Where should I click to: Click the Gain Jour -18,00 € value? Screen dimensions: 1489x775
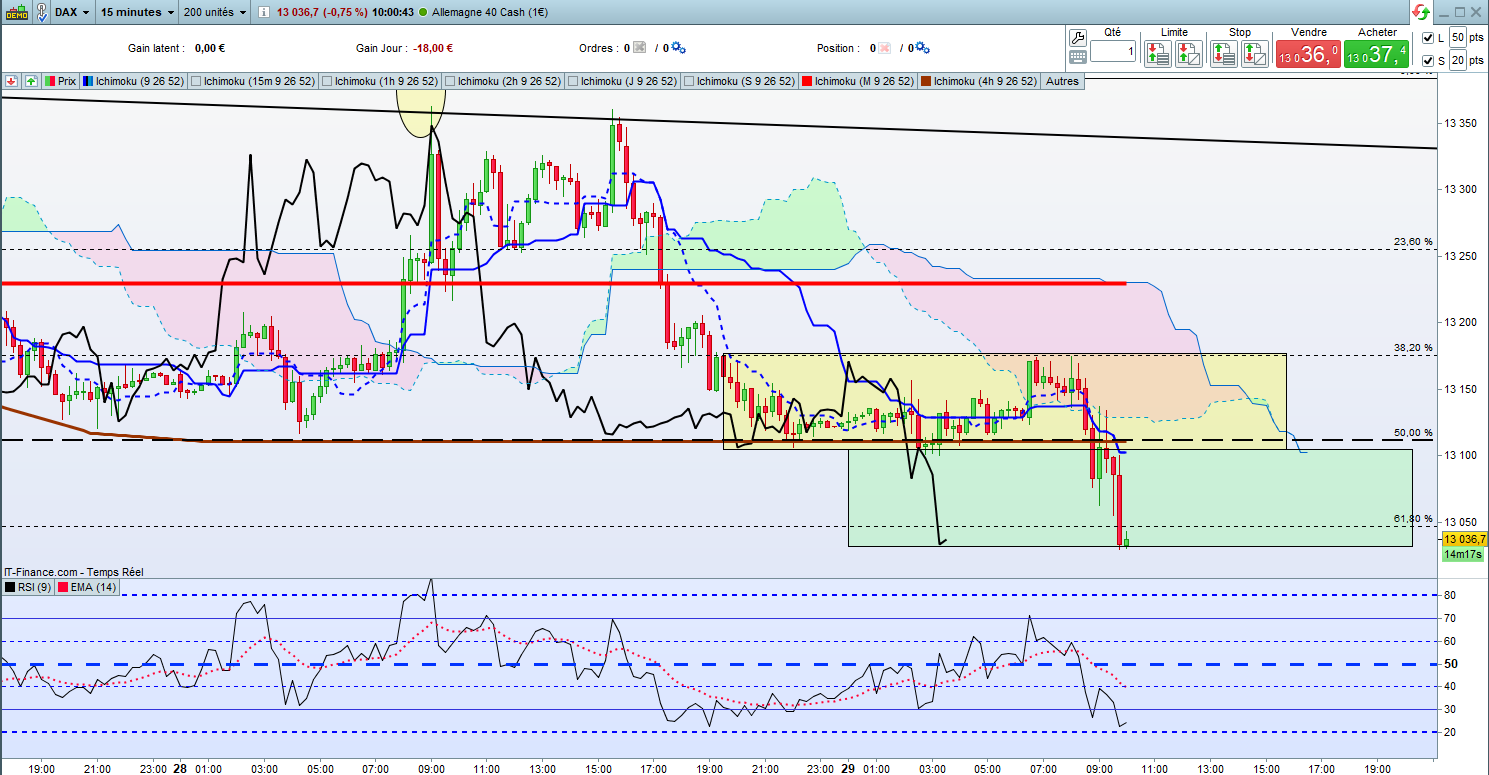click(435, 48)
